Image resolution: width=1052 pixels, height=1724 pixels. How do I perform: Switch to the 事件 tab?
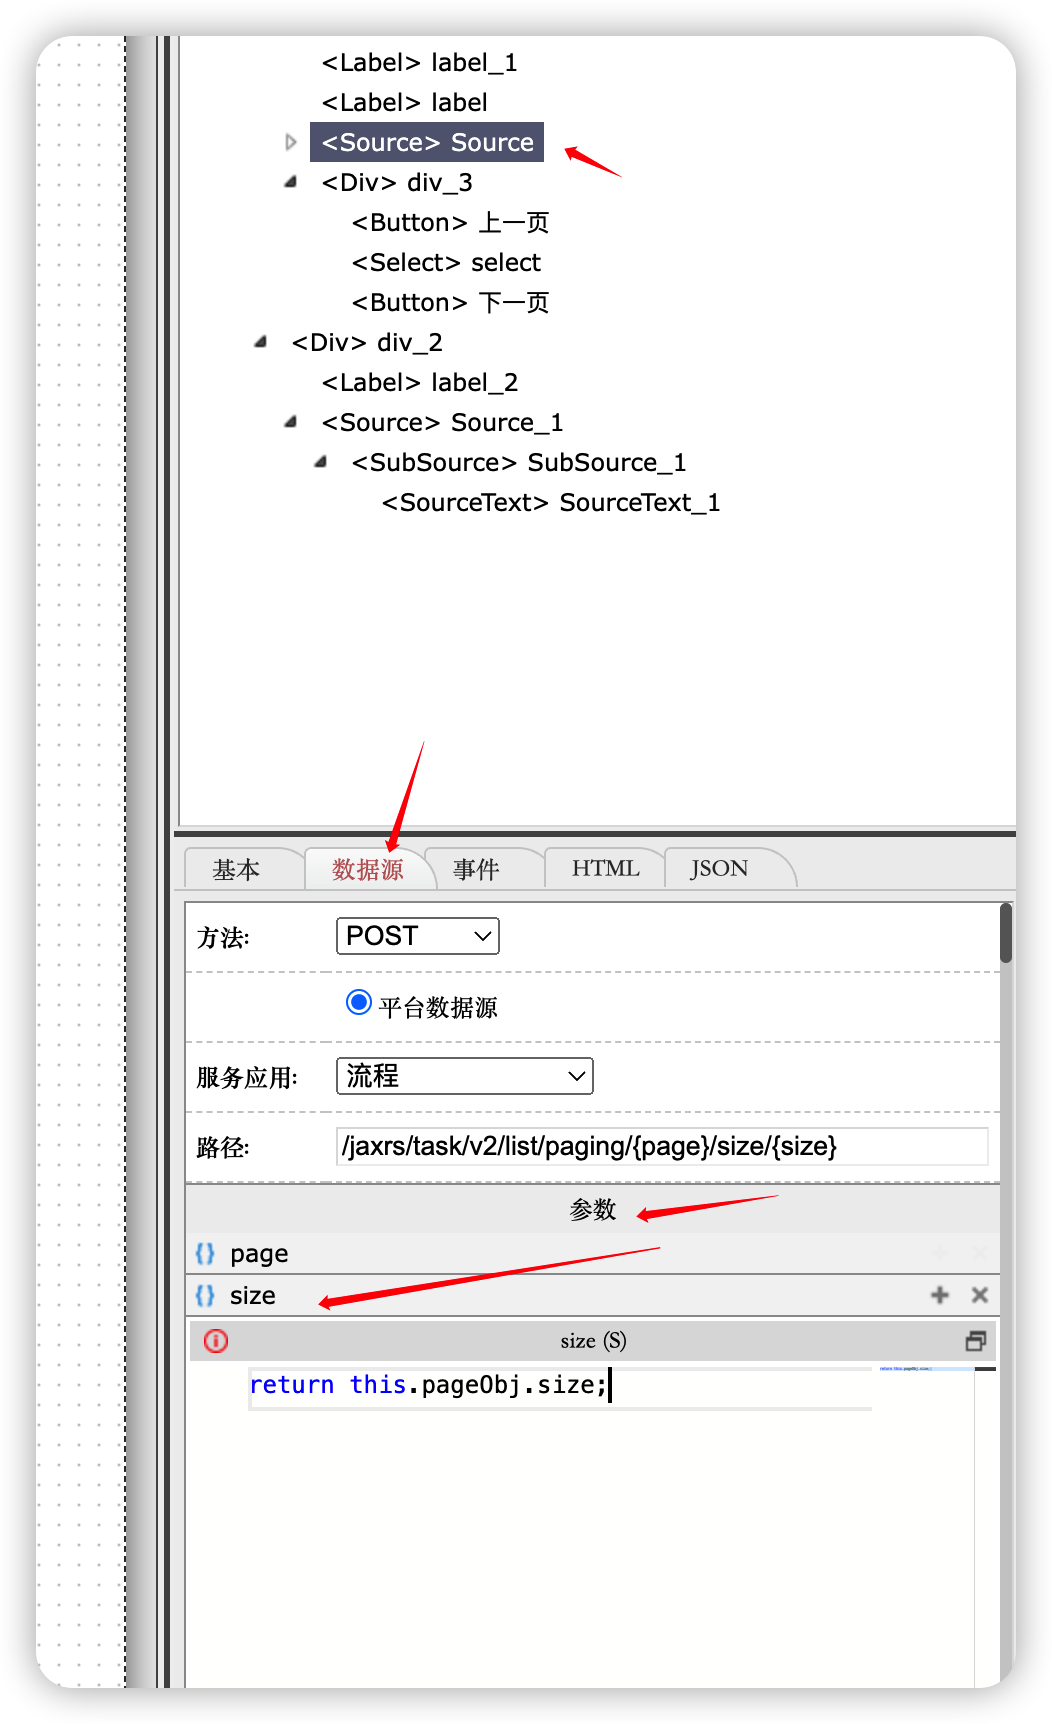(476, 869)
